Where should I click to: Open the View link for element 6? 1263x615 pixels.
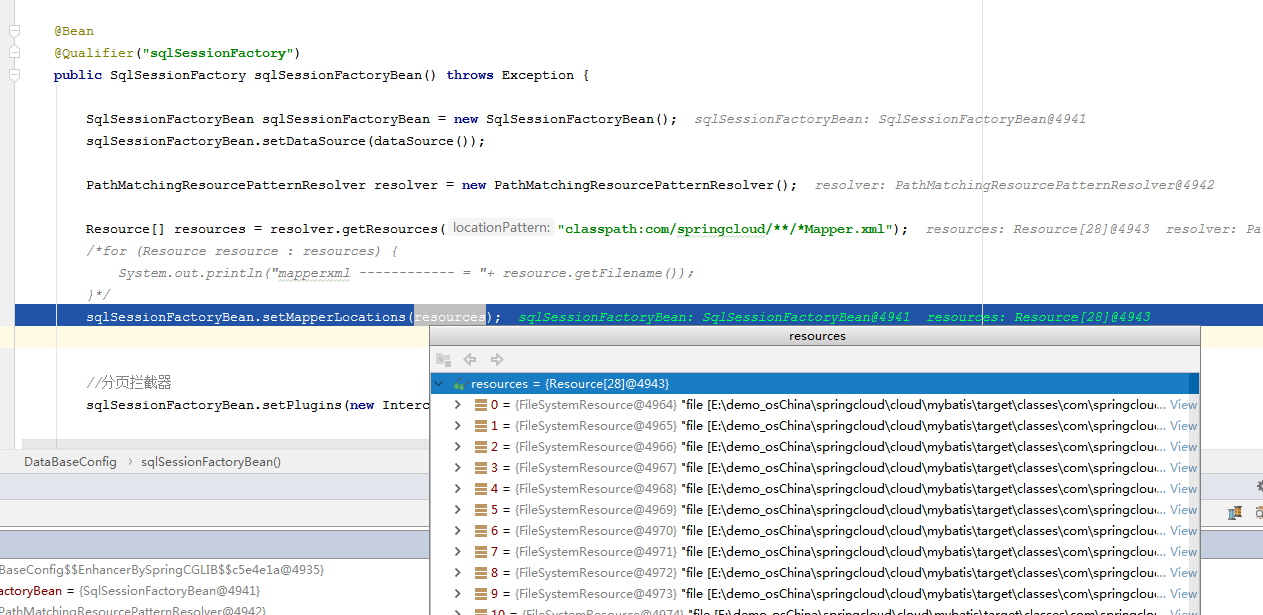coord(1183,531)
